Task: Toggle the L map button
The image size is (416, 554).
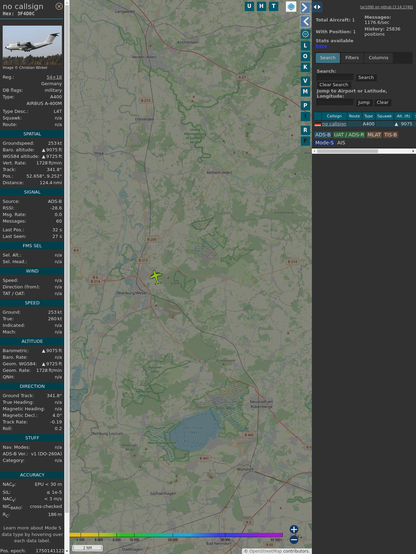Action: click(305, 46)
